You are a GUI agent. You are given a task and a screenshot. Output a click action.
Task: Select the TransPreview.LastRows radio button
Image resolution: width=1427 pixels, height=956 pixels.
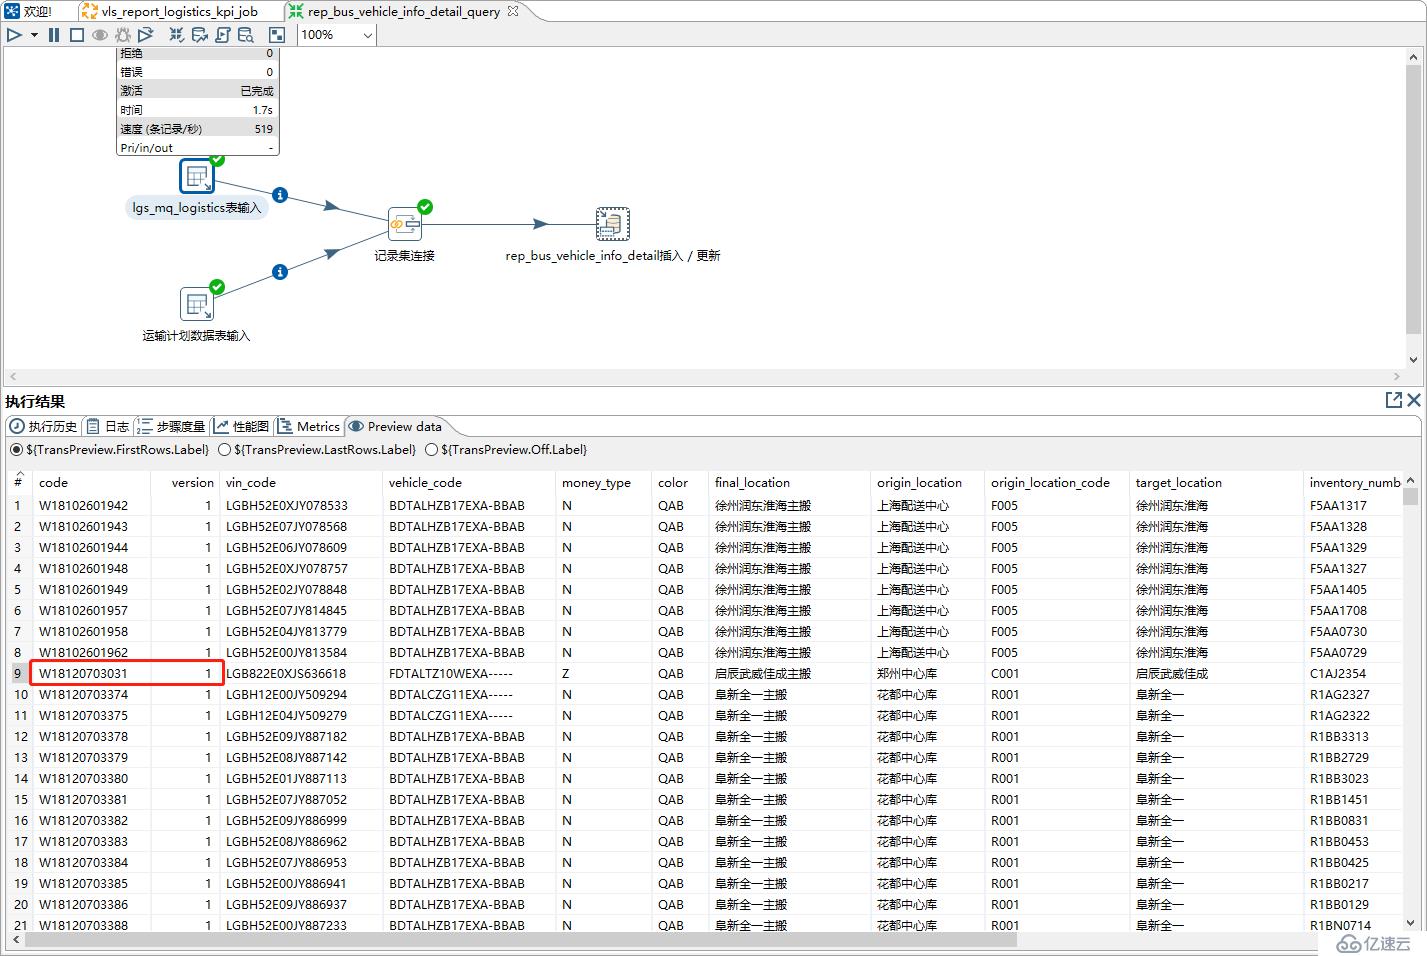tap(224, 450)
